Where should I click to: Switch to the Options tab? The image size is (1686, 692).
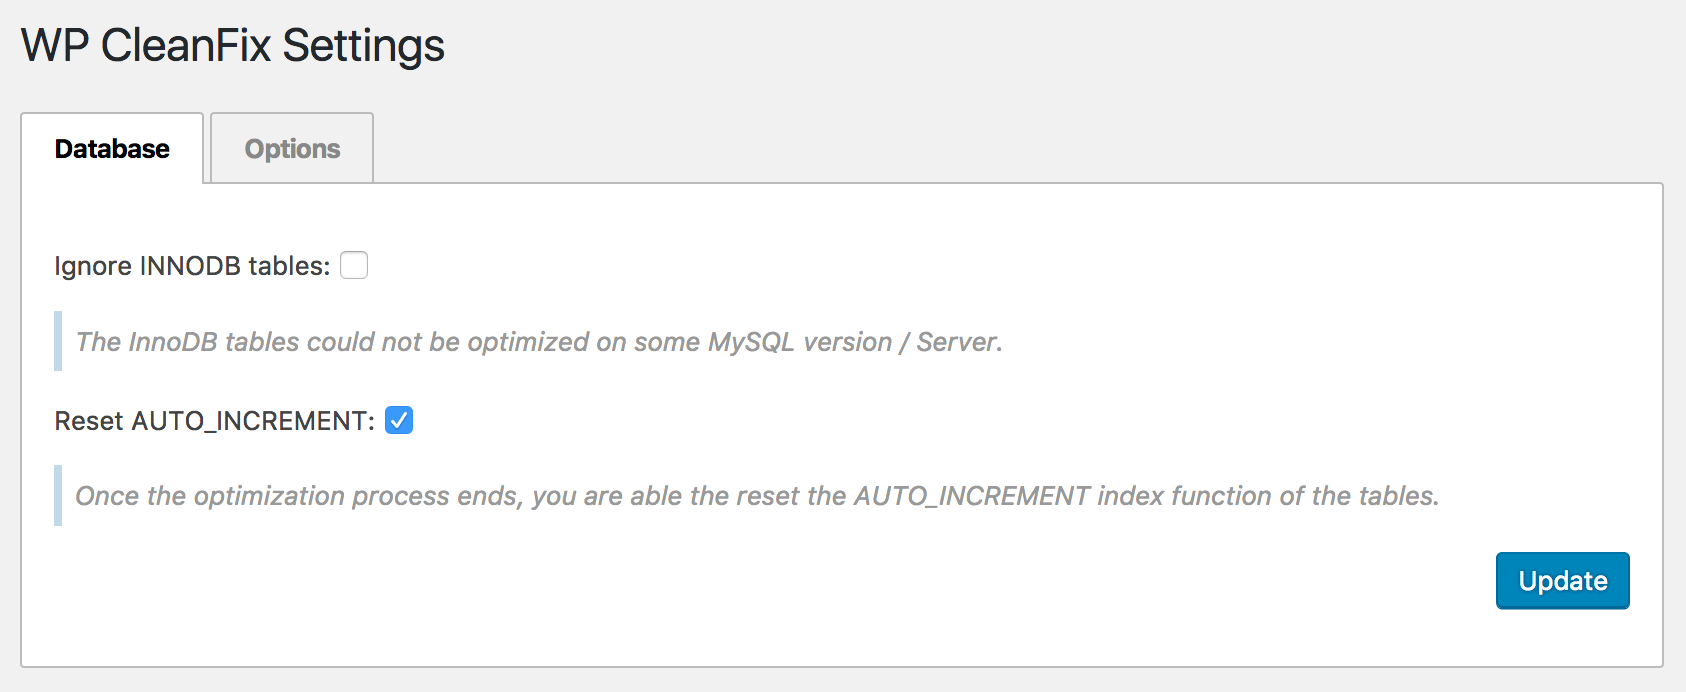[292, 148]
